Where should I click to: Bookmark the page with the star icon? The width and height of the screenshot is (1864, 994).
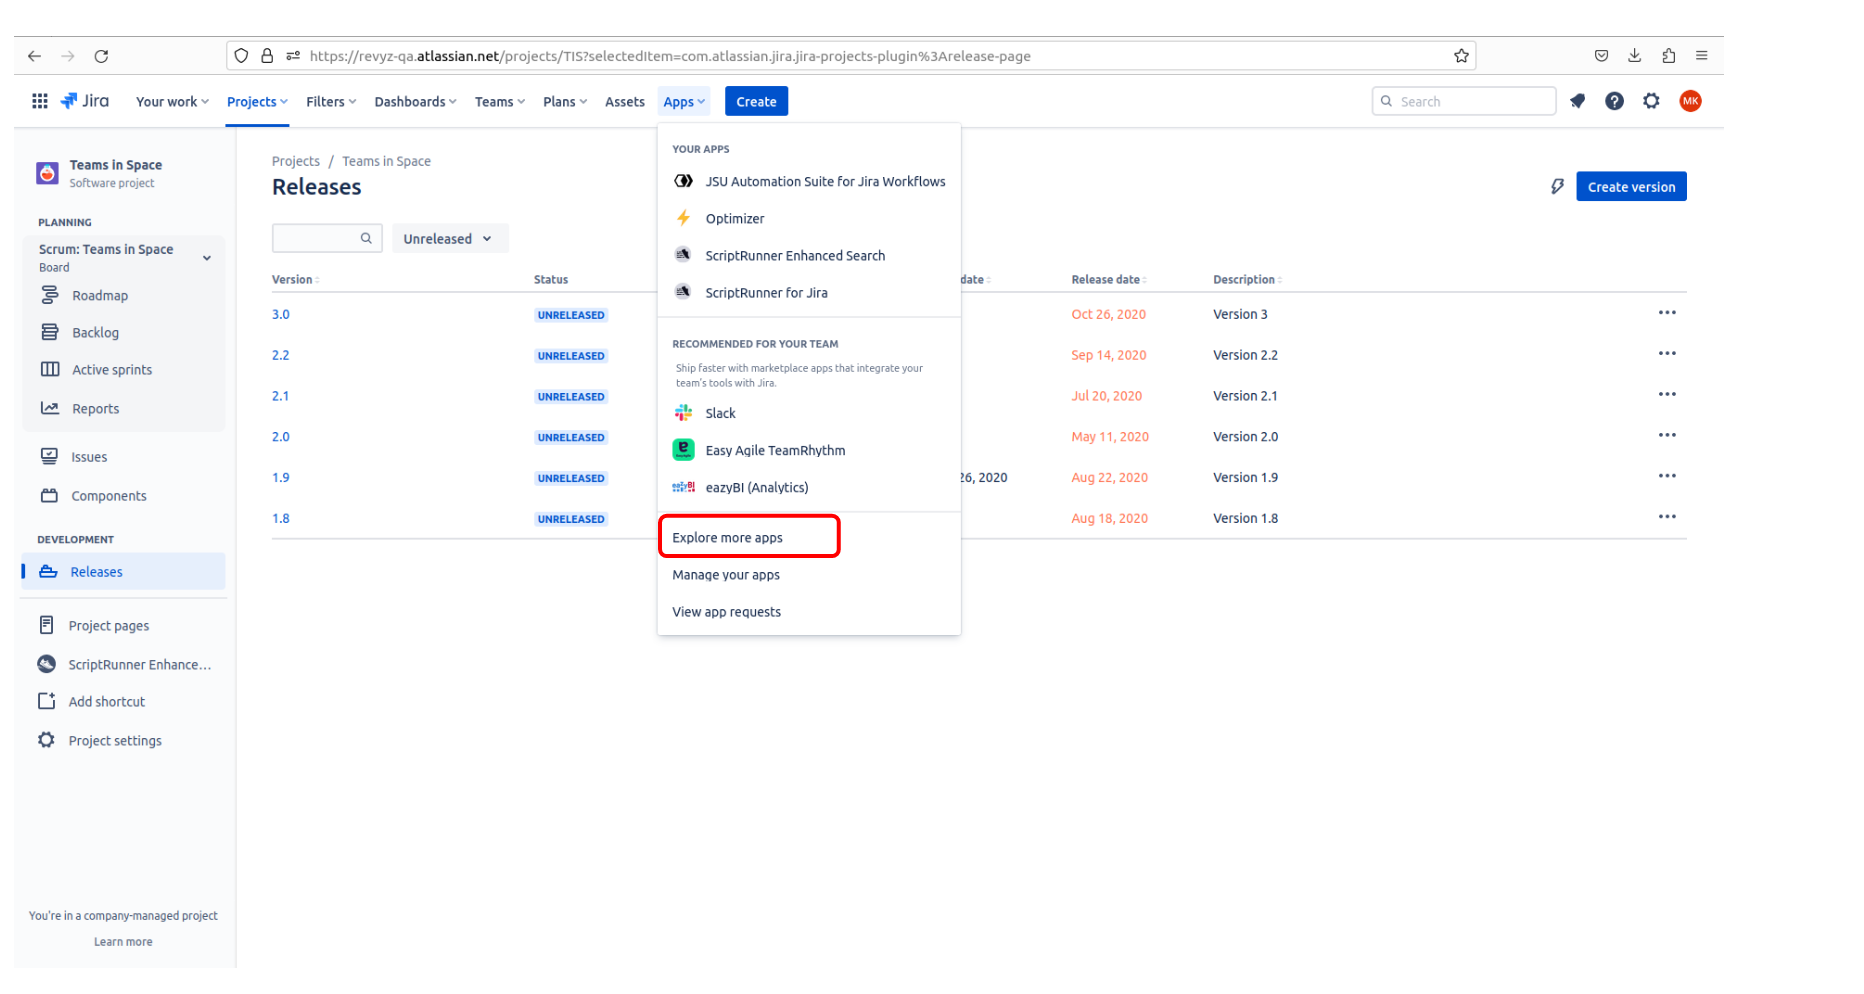pos(1461,56)
